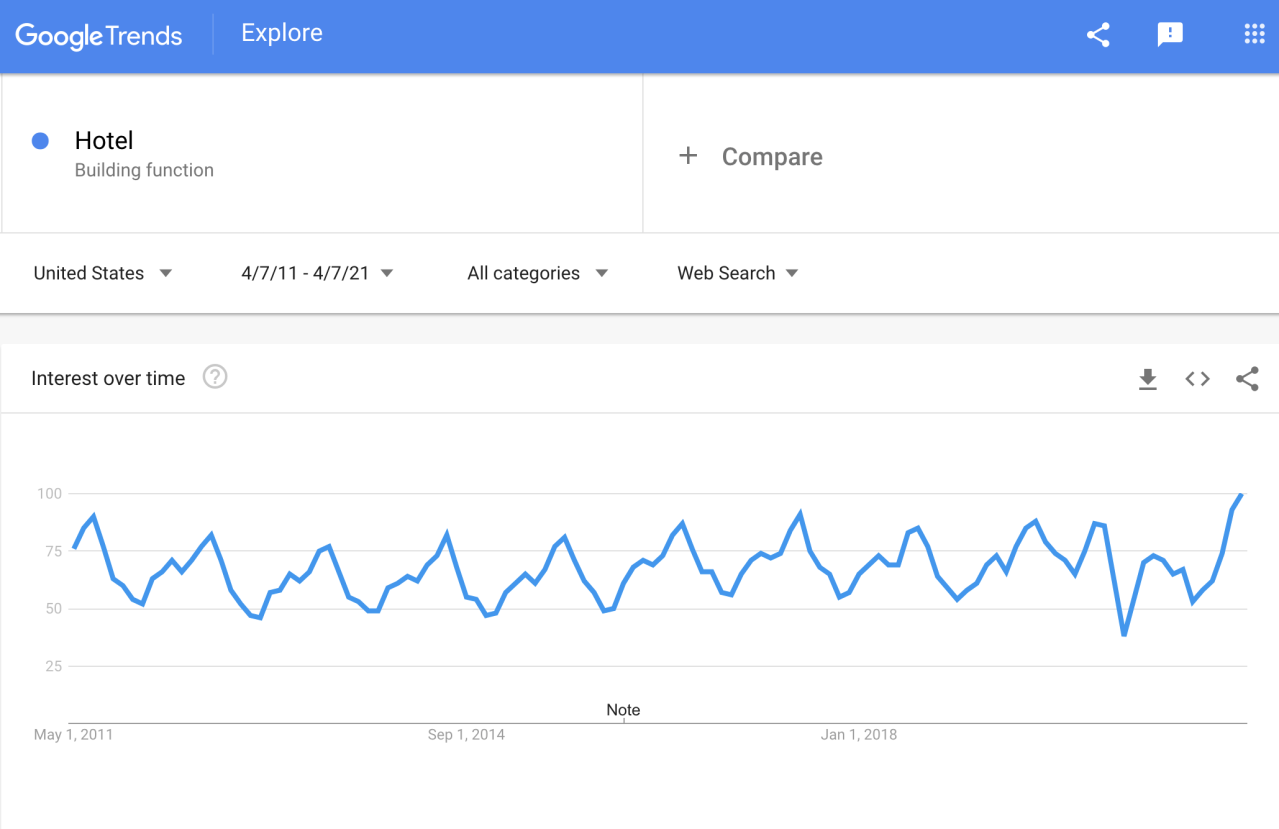The image size is (1279, 829).
Task: Click the download CSV icon above the chart
Action: pyautogui.click(x=1147, y=379)
